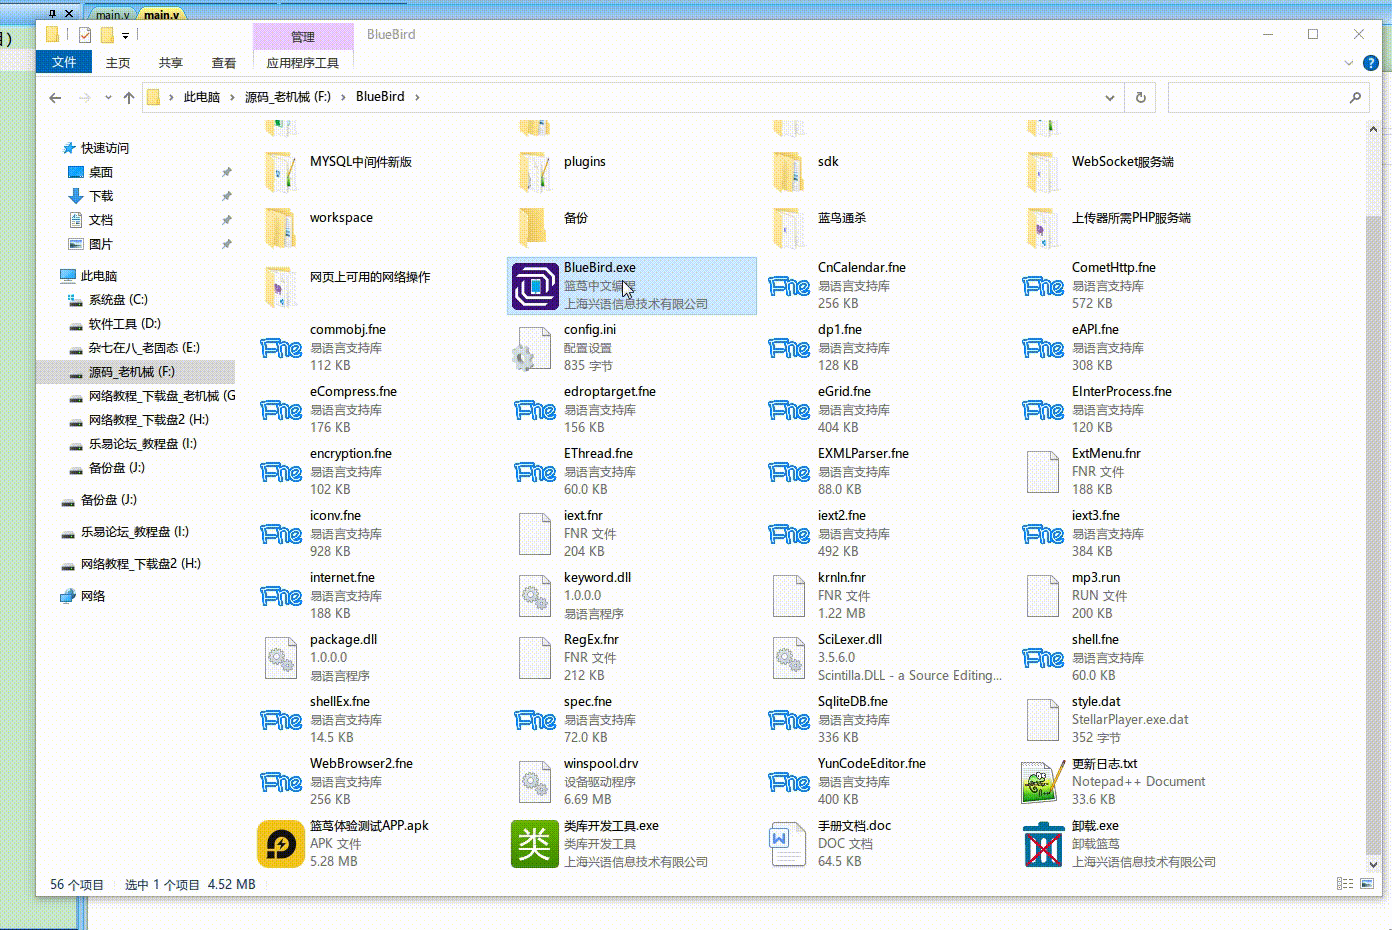This screenshot has width=1392, height=930.
Task: Navigate back using the back arrow
Action: click(x=56, y=98)
